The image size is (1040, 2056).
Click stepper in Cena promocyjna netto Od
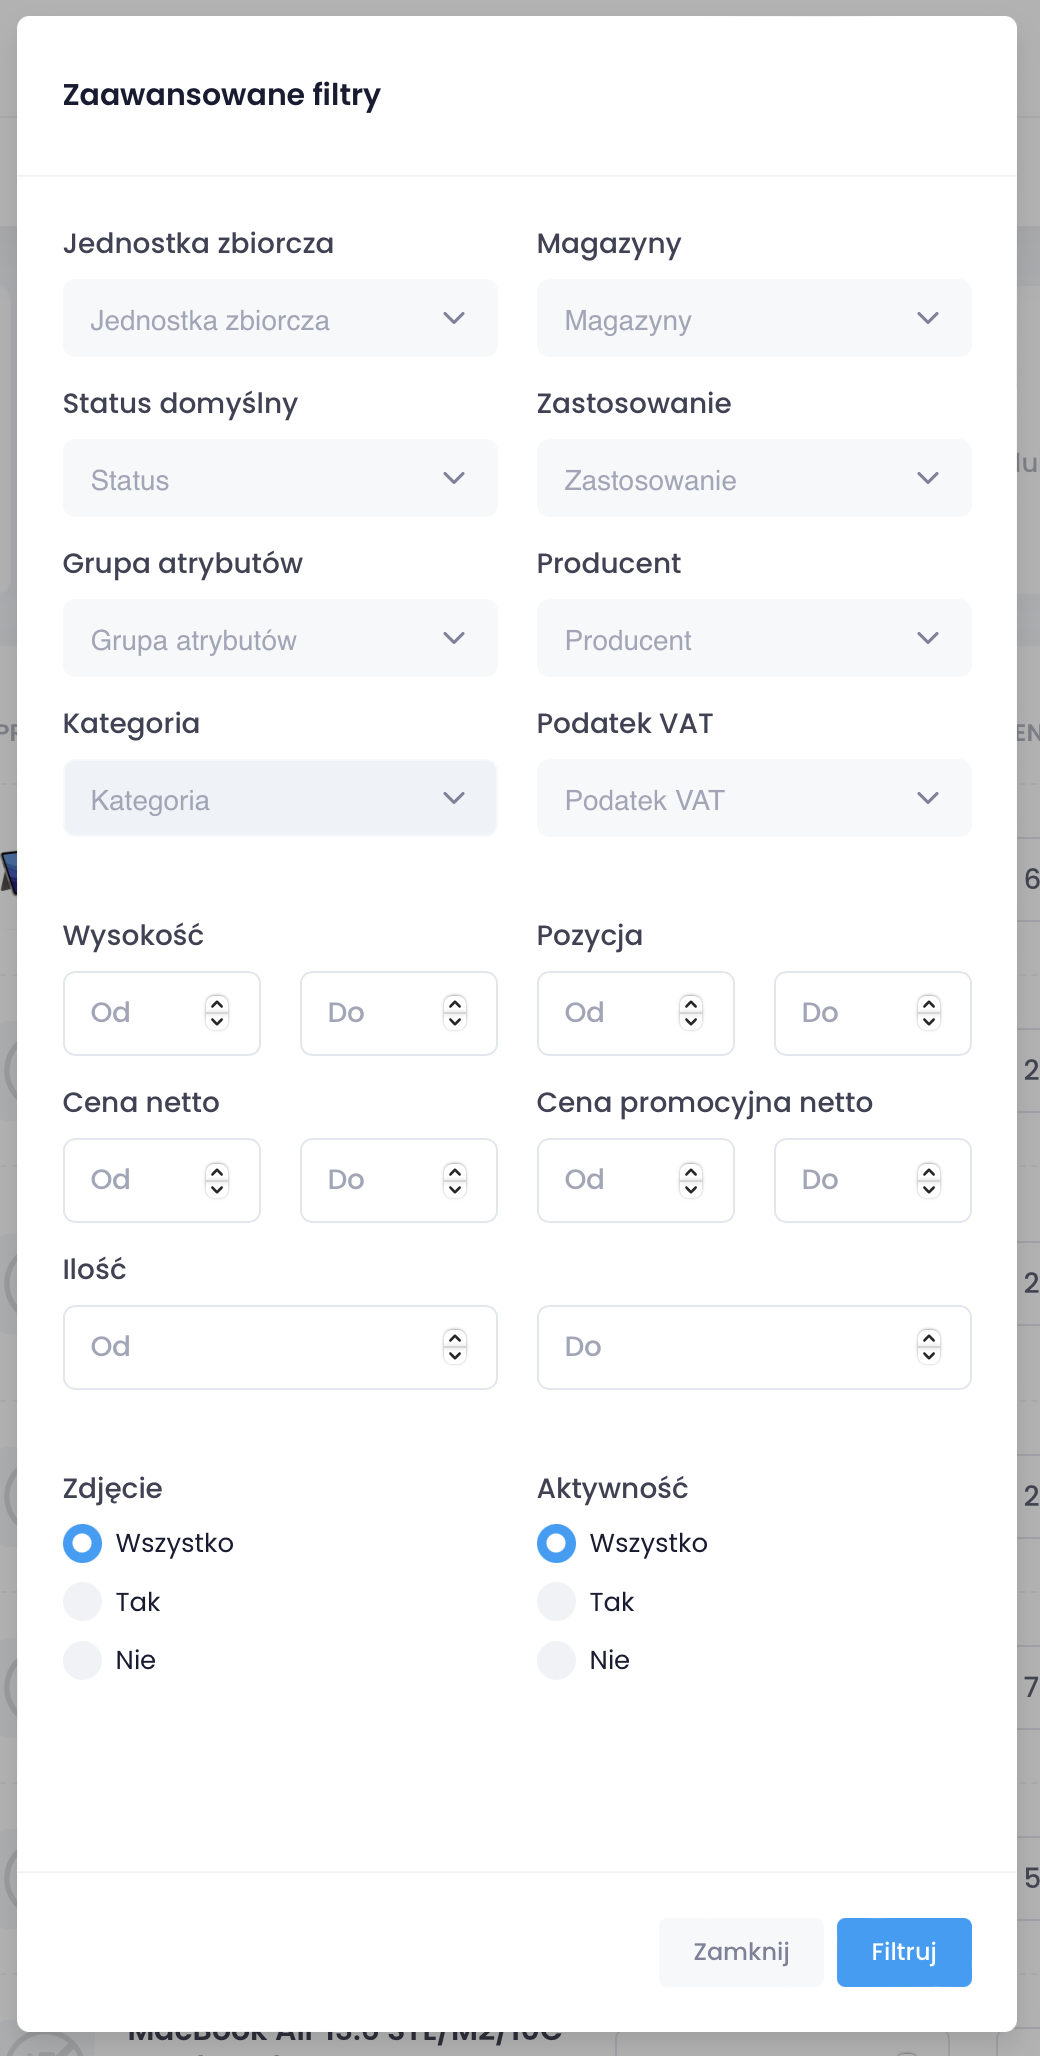pos(691,1180)
